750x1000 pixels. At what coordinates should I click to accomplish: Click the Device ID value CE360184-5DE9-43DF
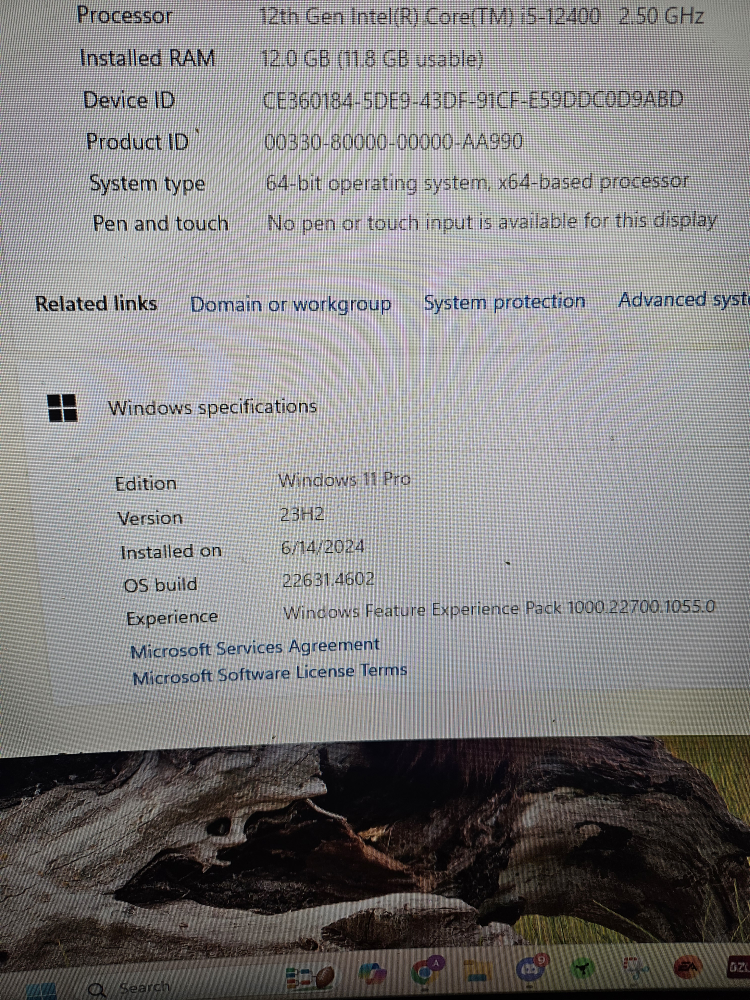[473, 99]
